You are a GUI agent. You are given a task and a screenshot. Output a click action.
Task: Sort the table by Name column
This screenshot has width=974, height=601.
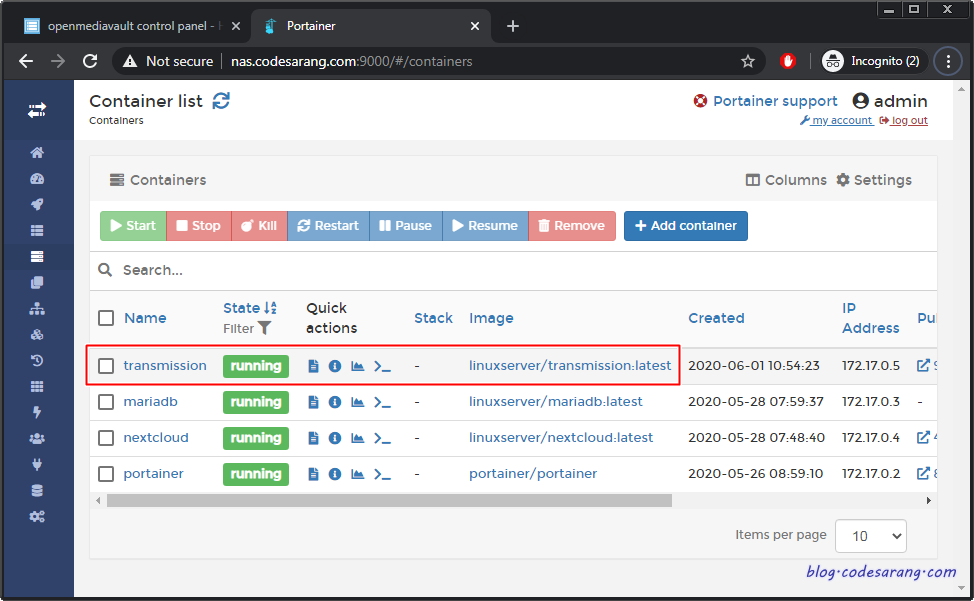tap(145, 318)
